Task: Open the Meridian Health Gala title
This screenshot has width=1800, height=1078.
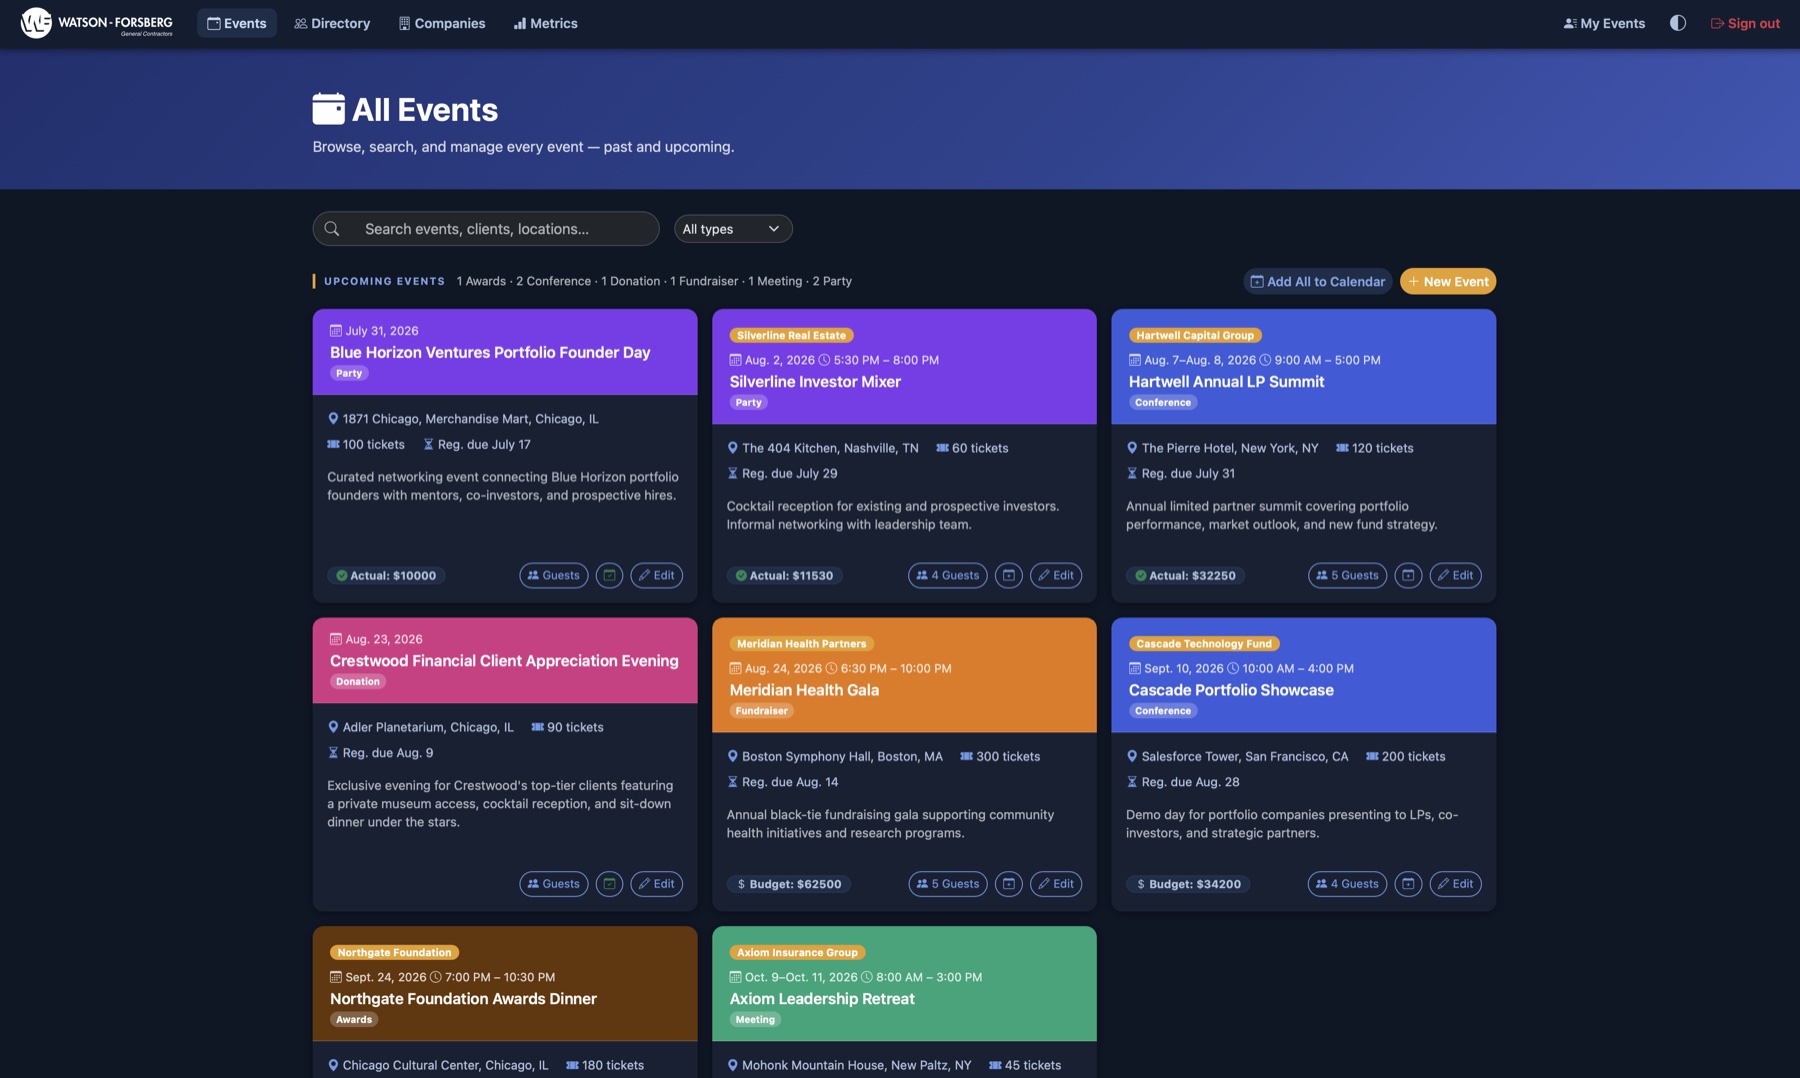Action: pyautogui.click(x=804, y=690)
